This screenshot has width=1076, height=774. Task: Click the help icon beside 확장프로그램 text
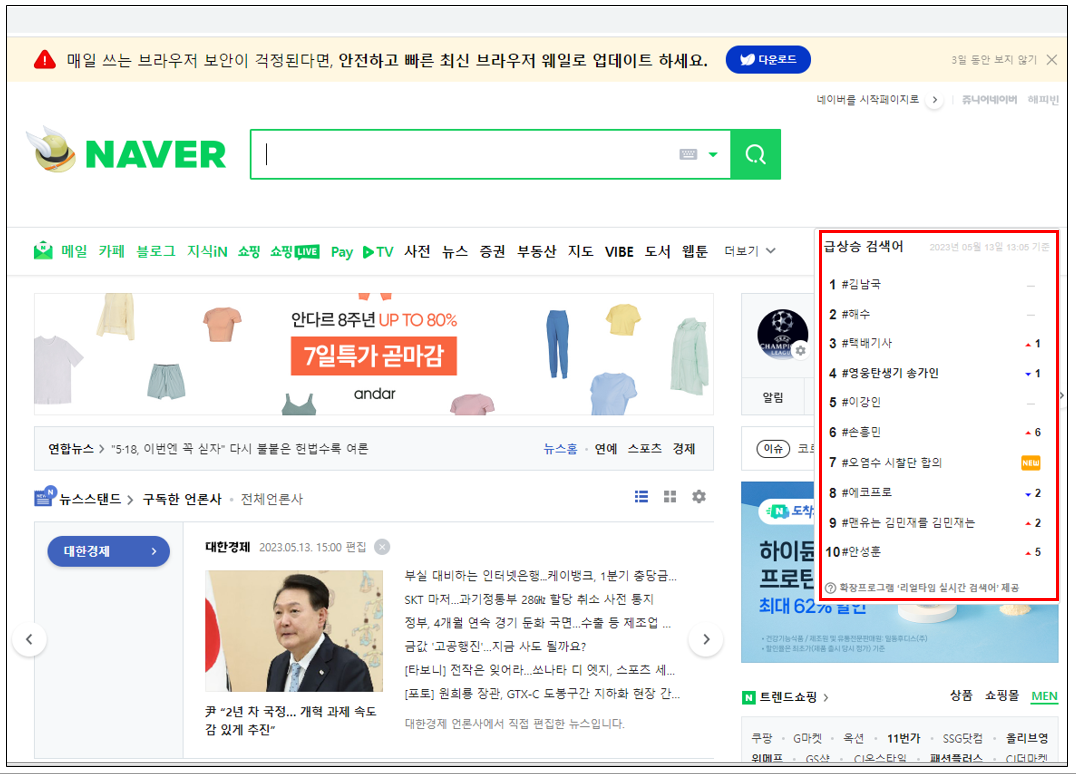tap(830, 588)
